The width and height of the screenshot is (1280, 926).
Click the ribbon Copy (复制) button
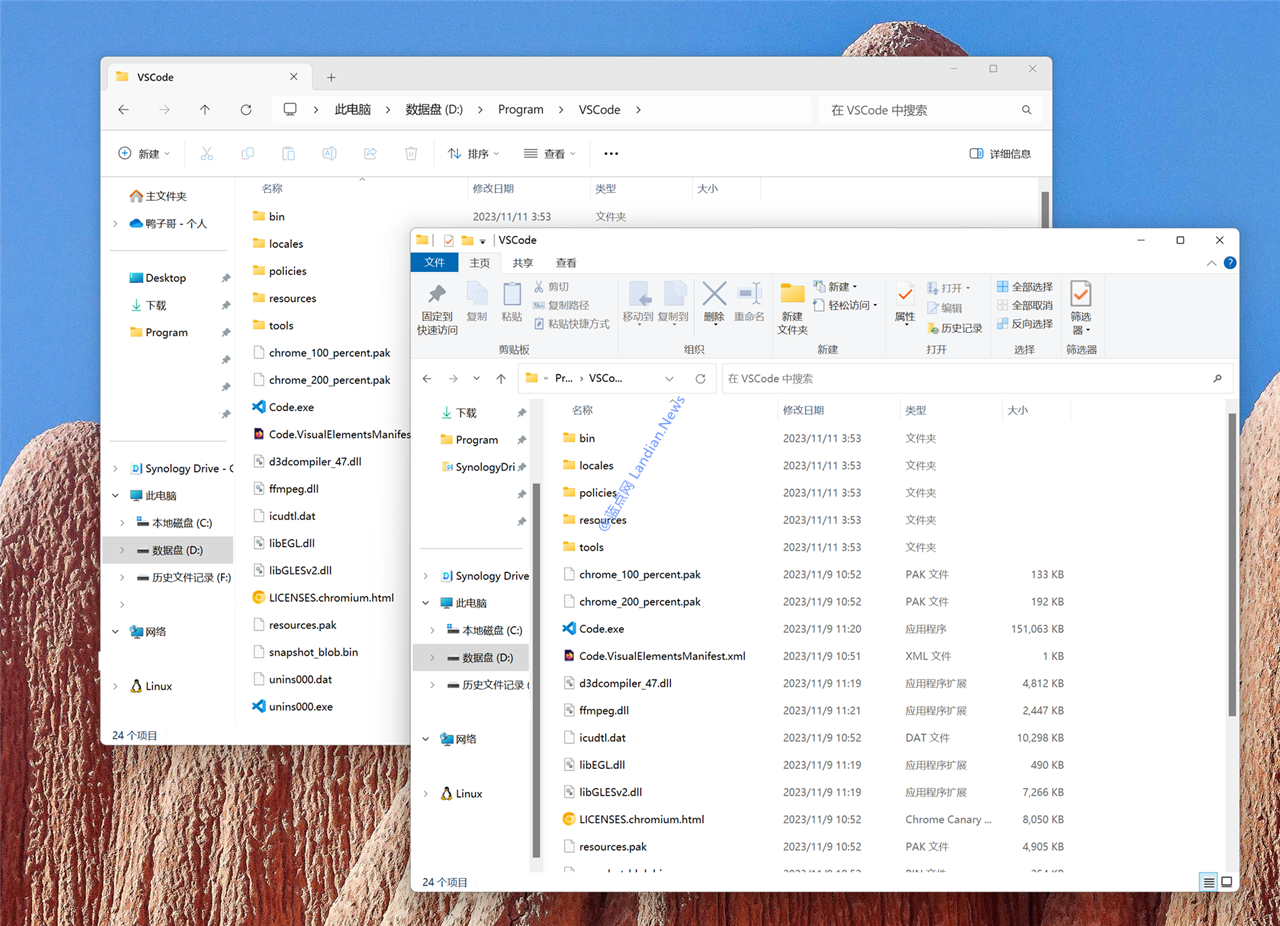pyautogui.click(x=477, y=302)
